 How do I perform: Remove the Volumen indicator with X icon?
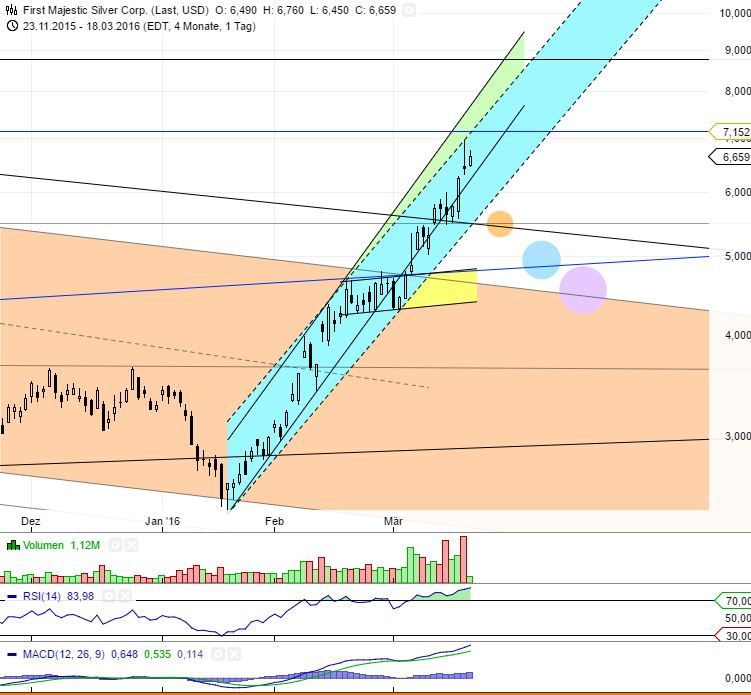[131, 546]
